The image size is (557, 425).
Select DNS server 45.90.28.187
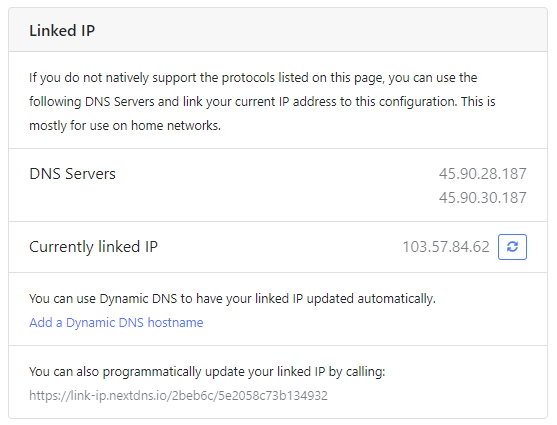tap(482, 174)
